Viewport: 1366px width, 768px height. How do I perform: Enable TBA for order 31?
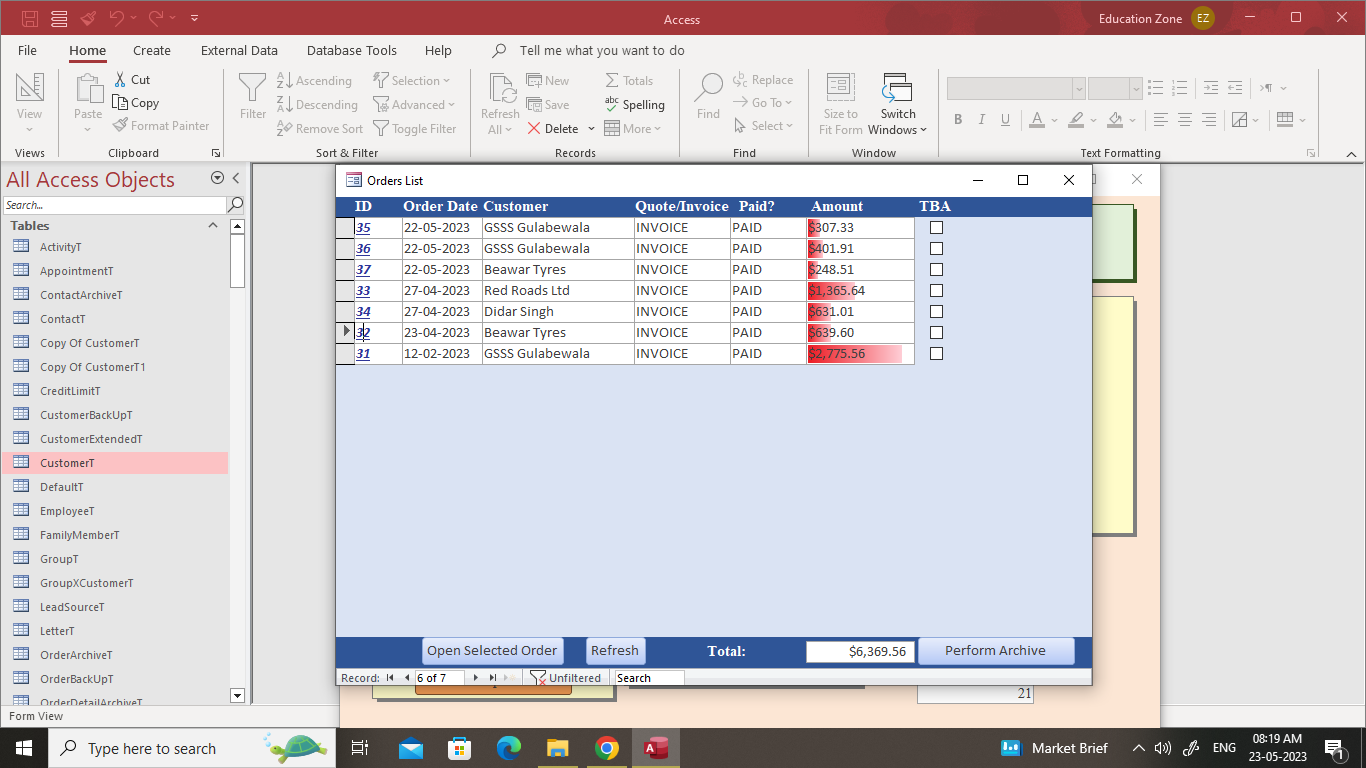click(936, 353)
